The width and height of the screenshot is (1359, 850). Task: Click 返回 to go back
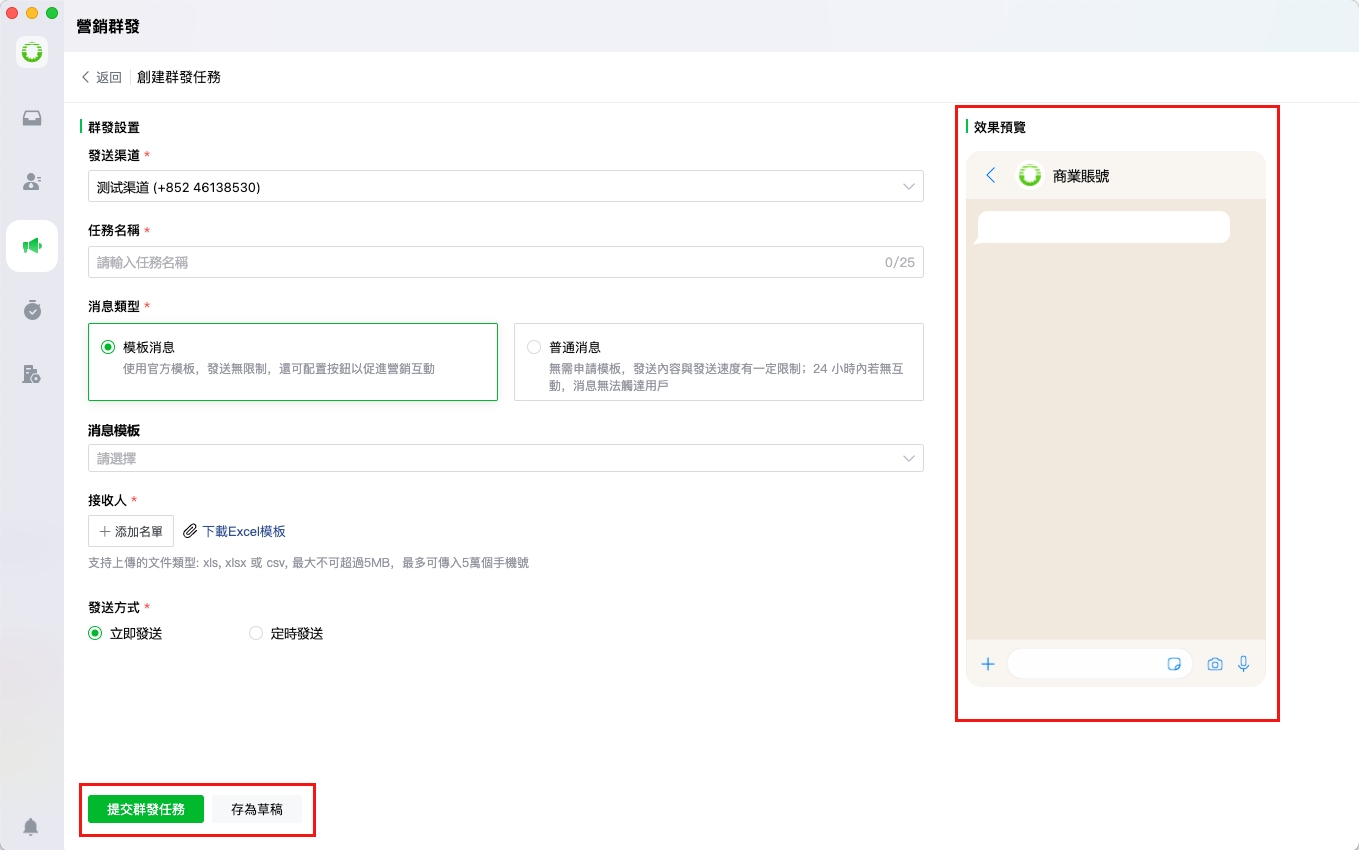coord(101,77)
